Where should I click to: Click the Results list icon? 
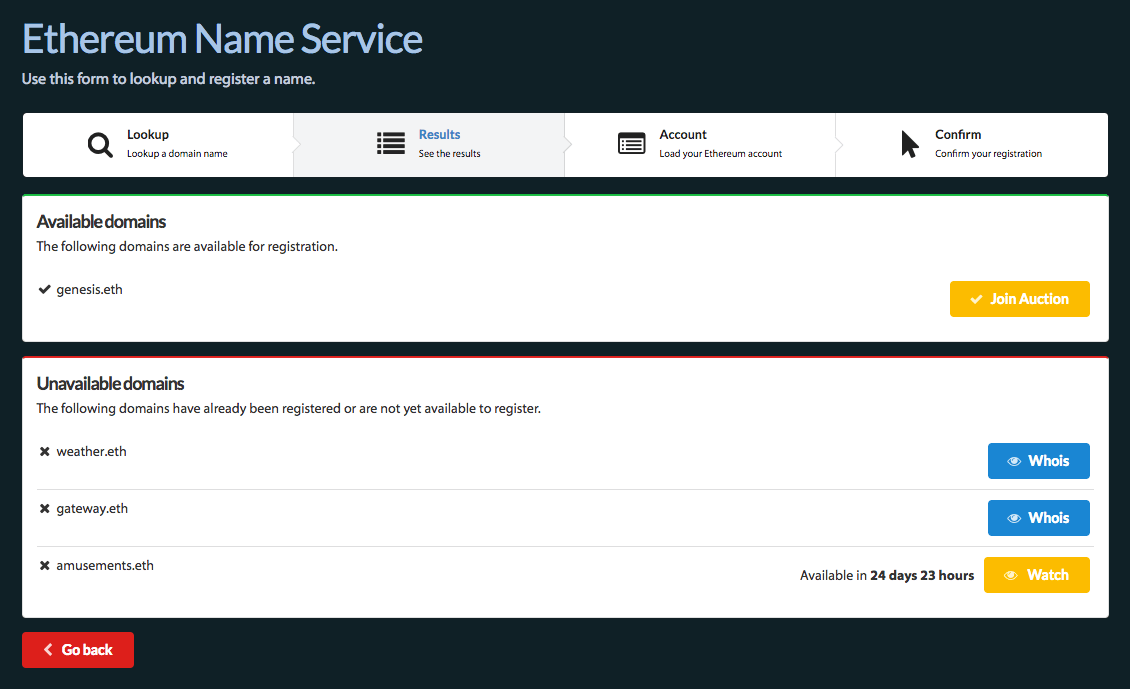click(391, 143)
